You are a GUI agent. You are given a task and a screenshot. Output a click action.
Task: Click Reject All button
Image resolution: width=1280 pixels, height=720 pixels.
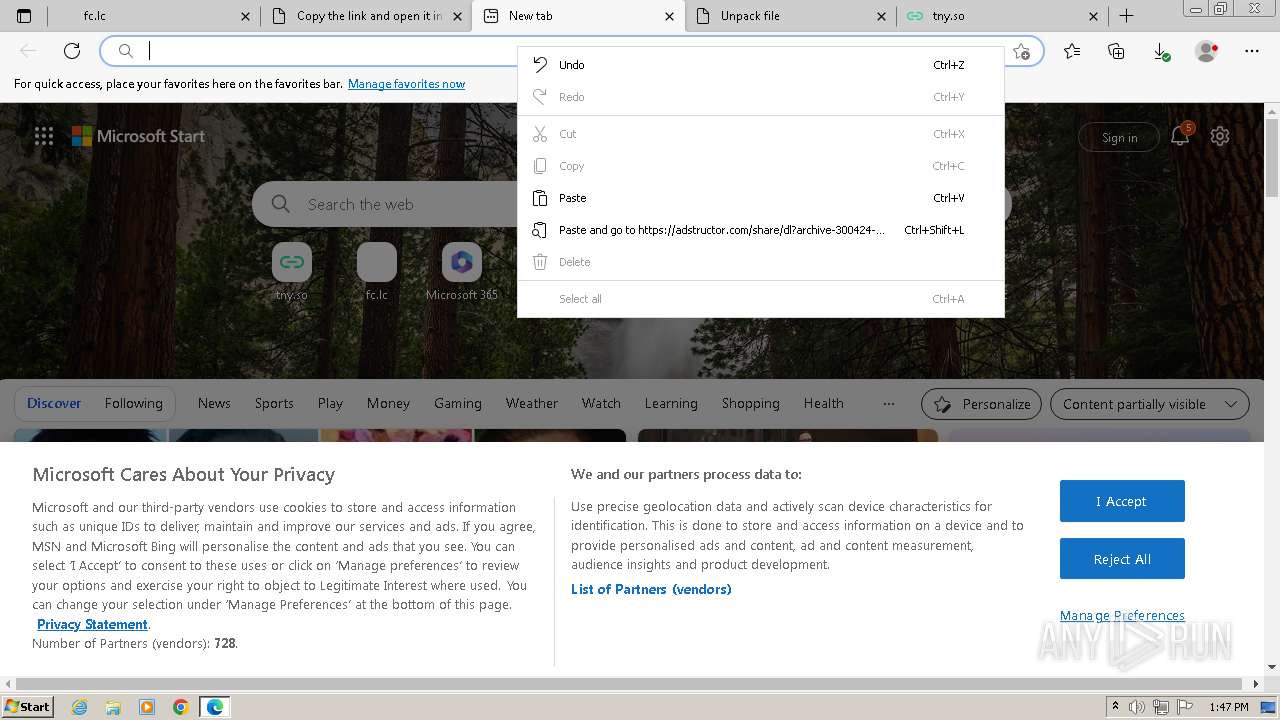[1122, 559]
